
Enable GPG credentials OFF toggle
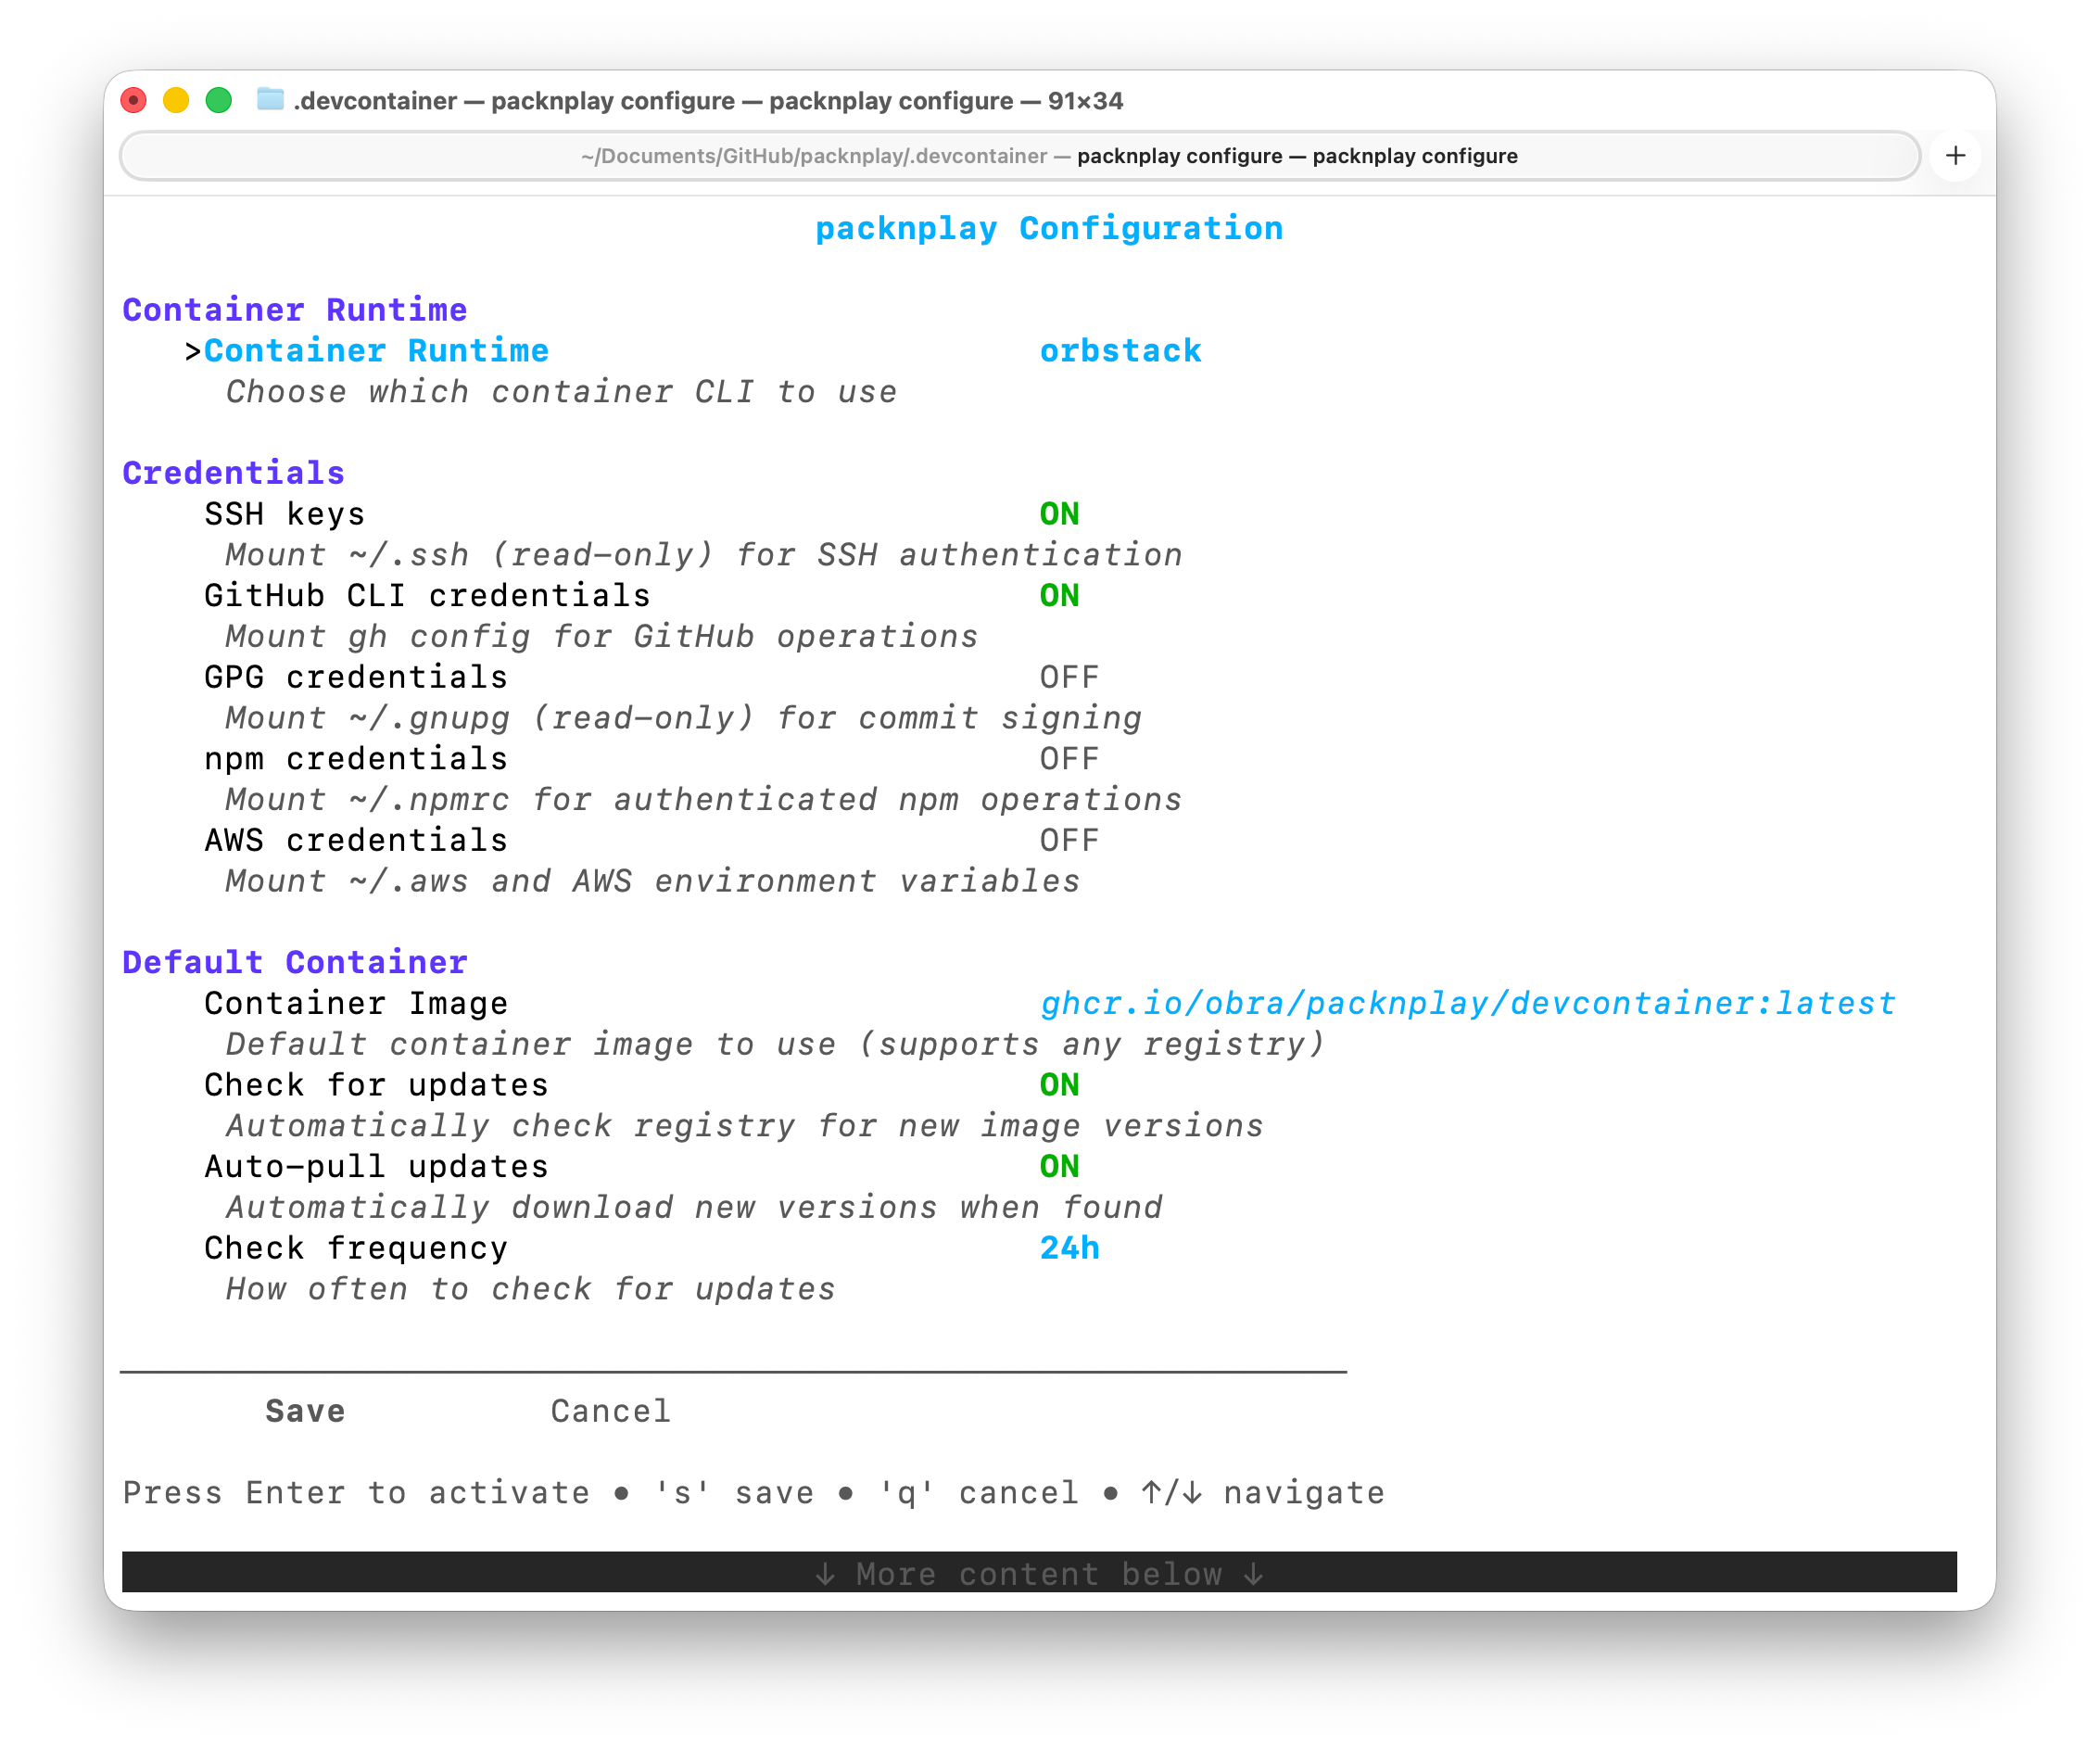pos(1068,677)
